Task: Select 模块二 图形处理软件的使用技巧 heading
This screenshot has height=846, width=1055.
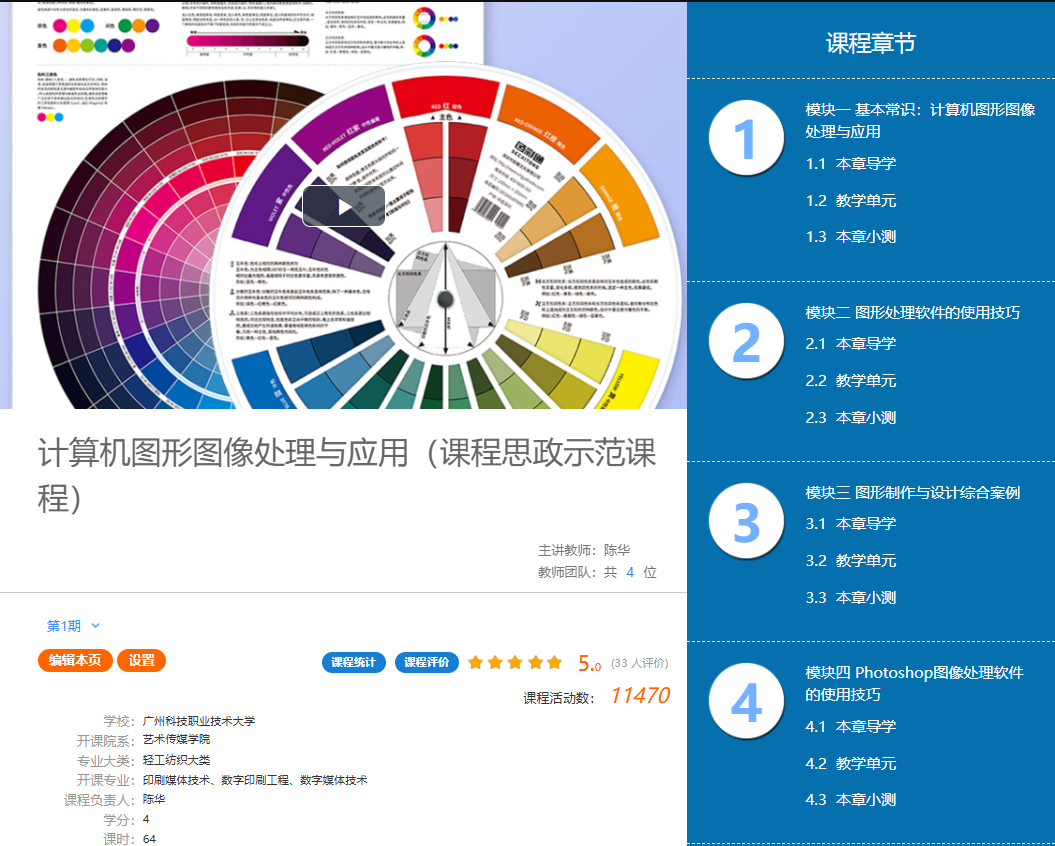Action: [912, 313]
